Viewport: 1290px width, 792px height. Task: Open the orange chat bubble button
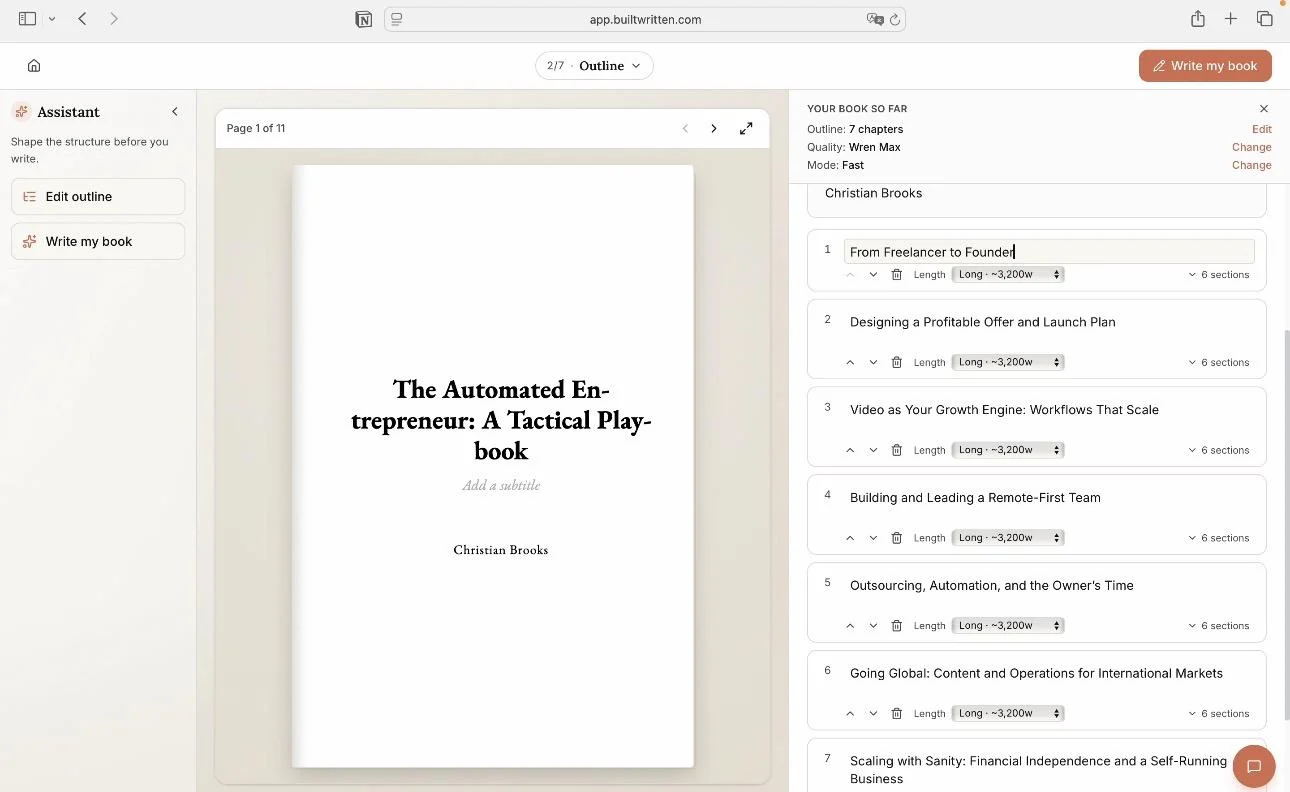click(1254, 767)
